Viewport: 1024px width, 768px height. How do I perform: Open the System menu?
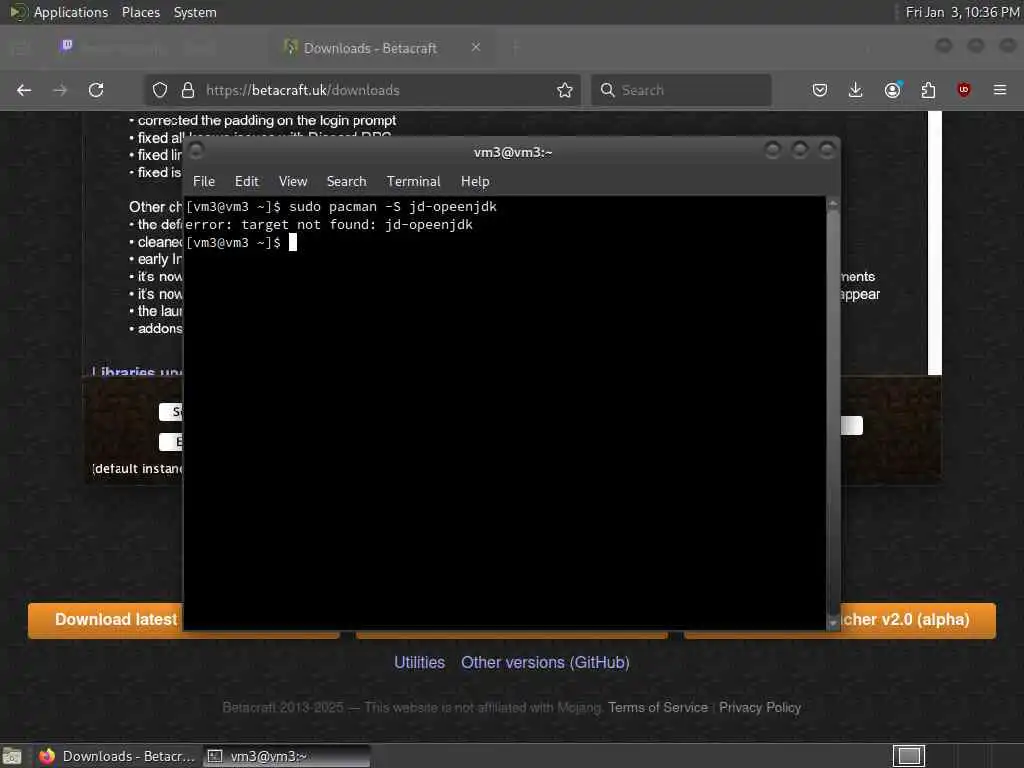point(195,12)
